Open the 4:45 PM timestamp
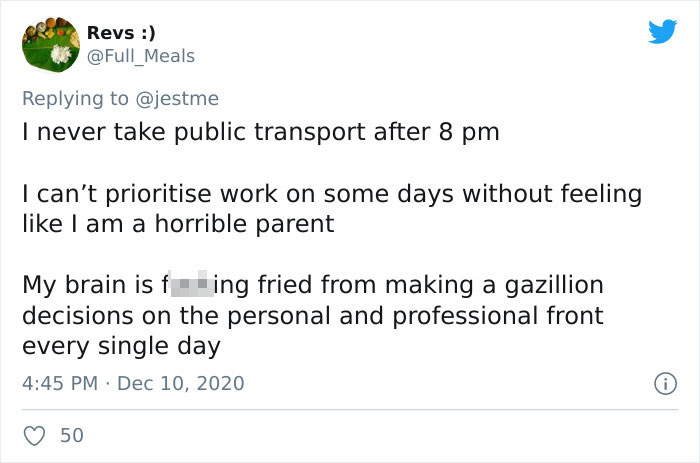 [x=58, y=383]
